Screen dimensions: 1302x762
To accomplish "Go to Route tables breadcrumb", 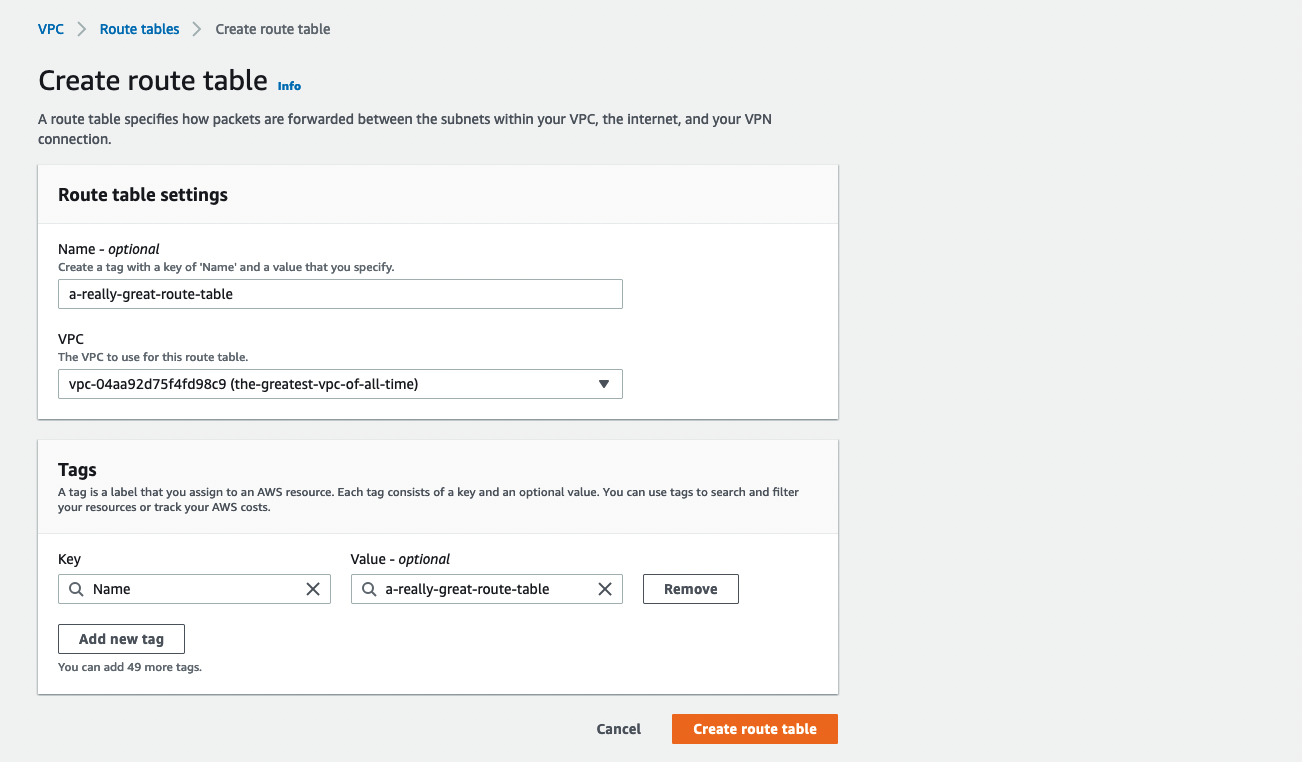I will [x=139, y=29].
